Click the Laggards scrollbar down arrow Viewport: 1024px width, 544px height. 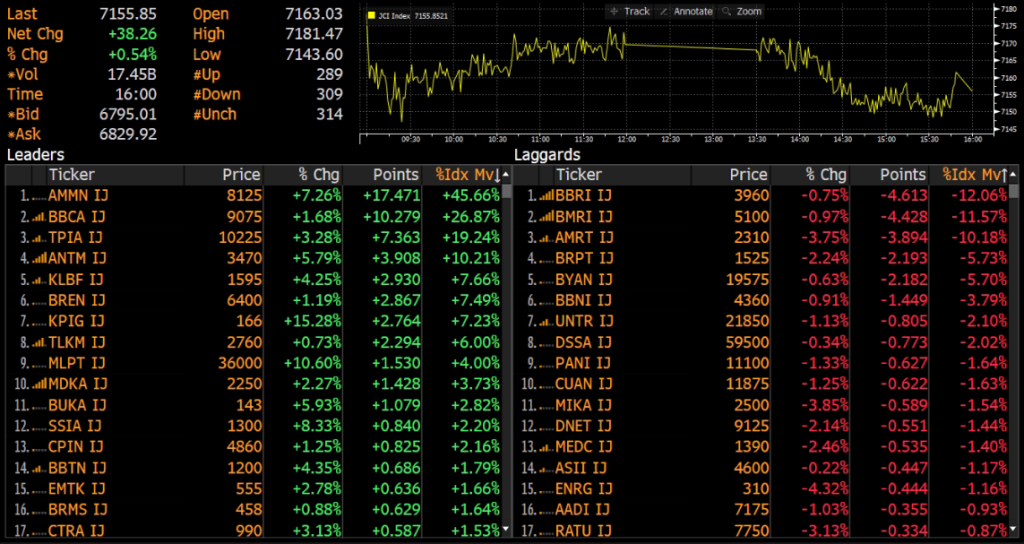click(1014, 529)
